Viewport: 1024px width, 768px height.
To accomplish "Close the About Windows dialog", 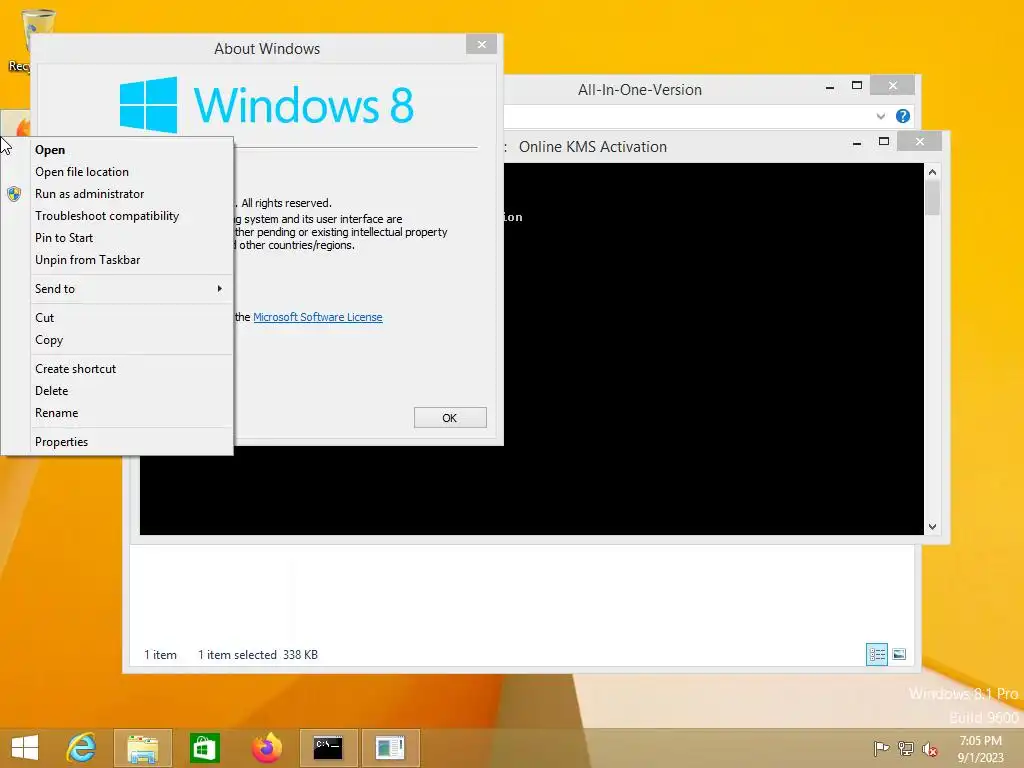I will [481, 44].
